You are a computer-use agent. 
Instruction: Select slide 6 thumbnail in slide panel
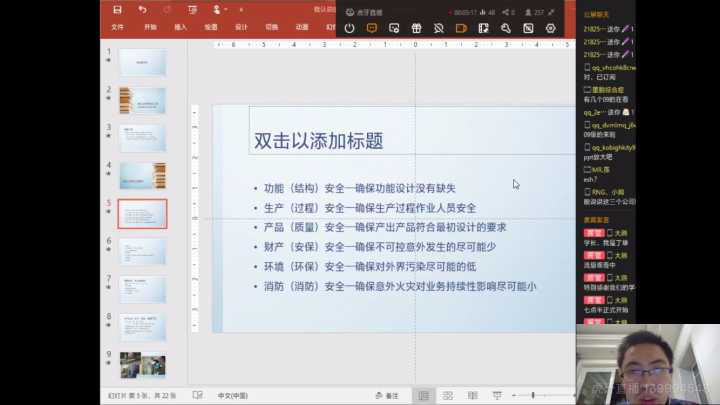(x=142, y=251)
